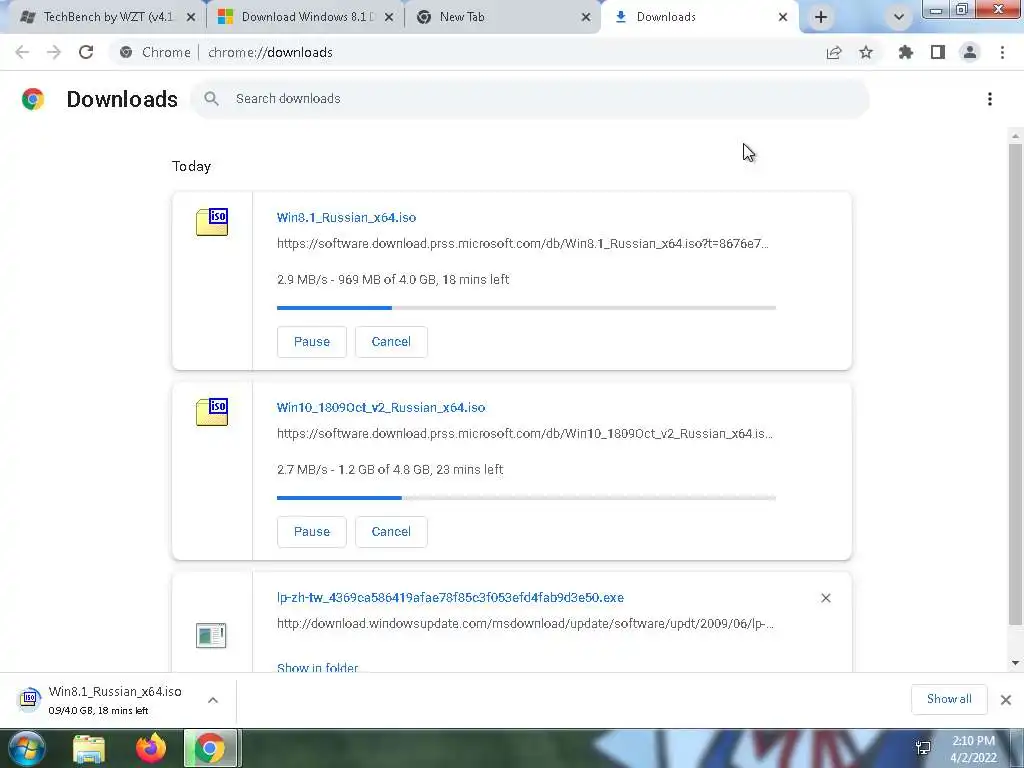Image resolution: width=1024 pixels, height=768 pixels.
Task: Close the Download Windows 8.1 tab
Action: [x=389, y=17]
